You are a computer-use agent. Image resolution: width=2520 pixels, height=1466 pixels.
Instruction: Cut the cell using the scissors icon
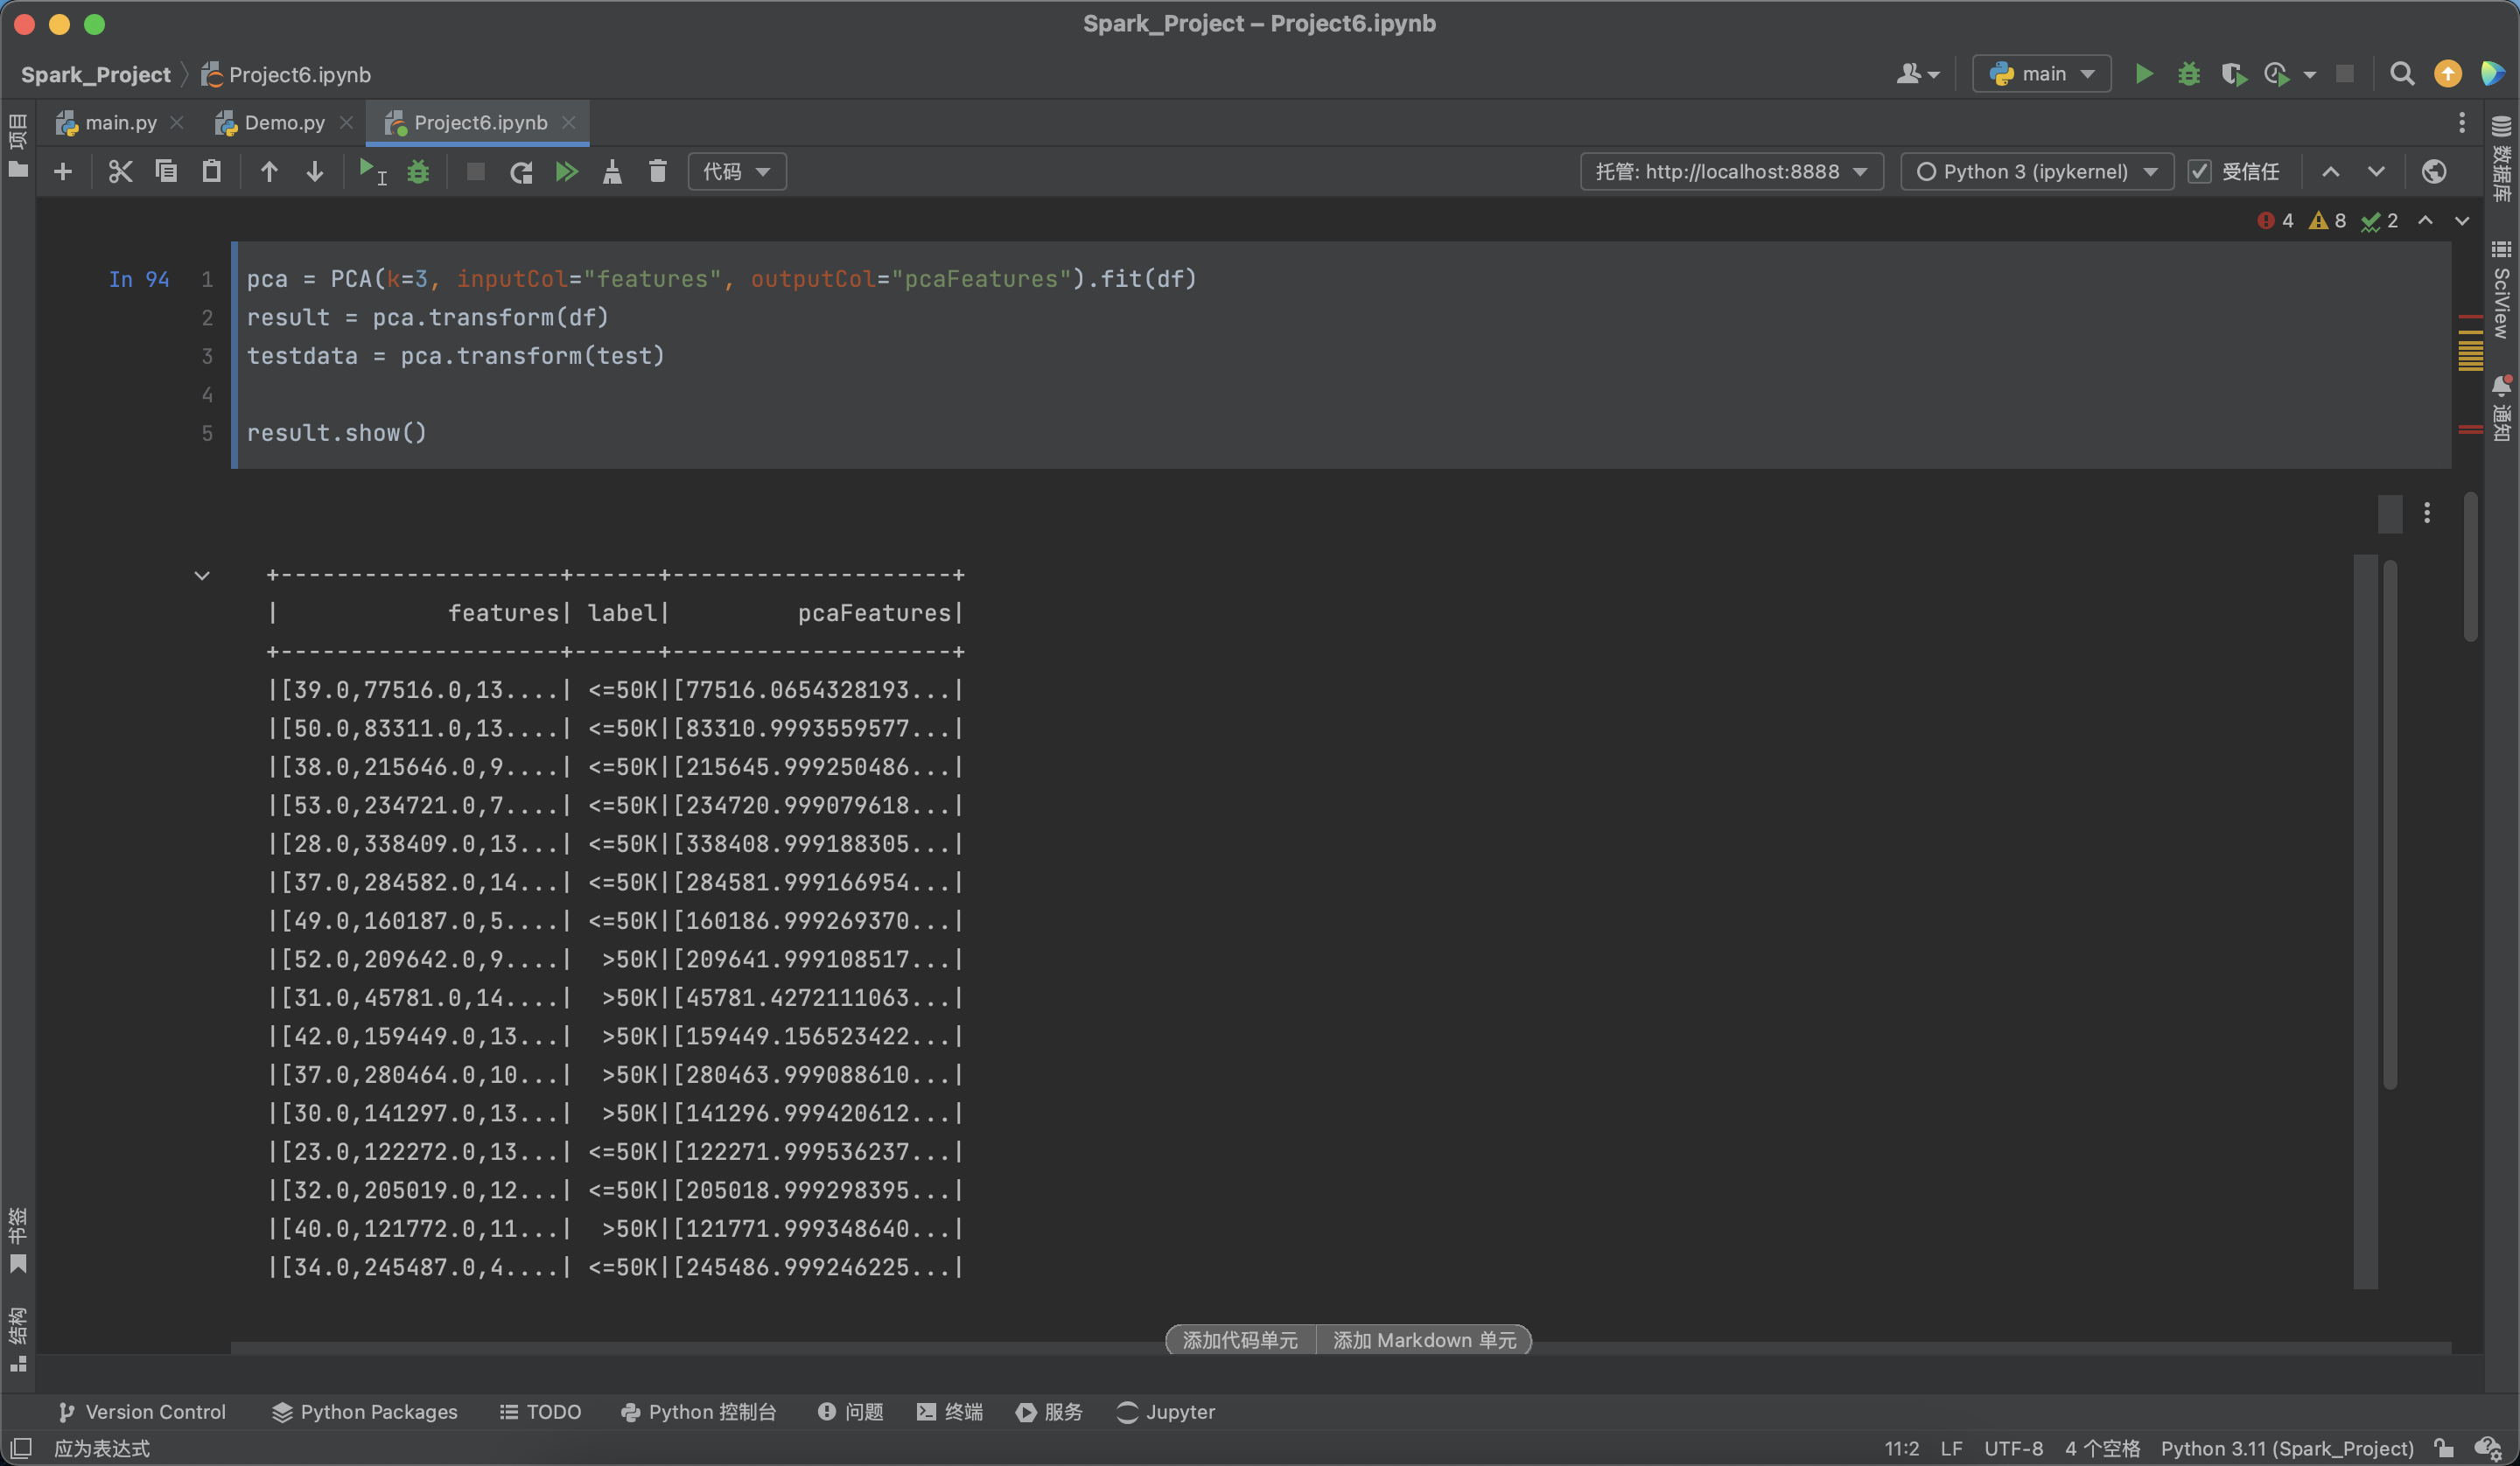click(120, 172)
